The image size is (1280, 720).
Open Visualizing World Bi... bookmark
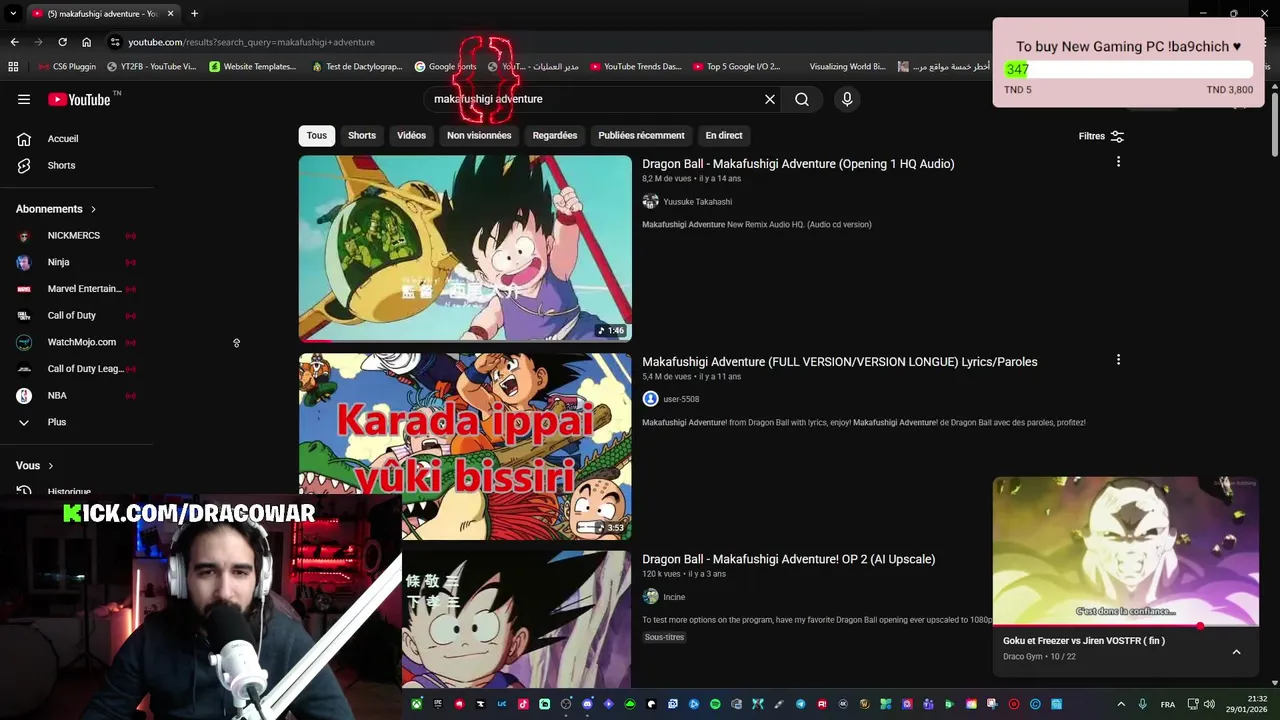coord(847,67)
